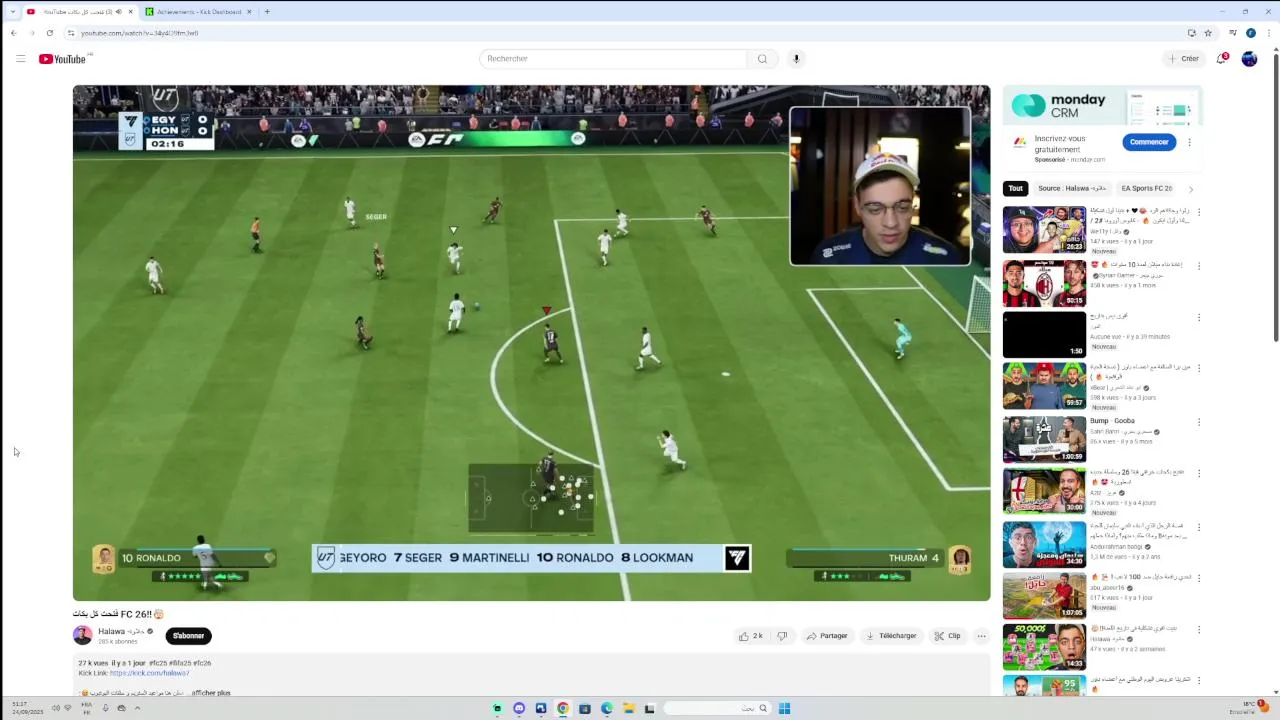Click the #fc26 hashtag in description
The width and height of the screenshot is (1280, 720).
click(x=202, y=663)
